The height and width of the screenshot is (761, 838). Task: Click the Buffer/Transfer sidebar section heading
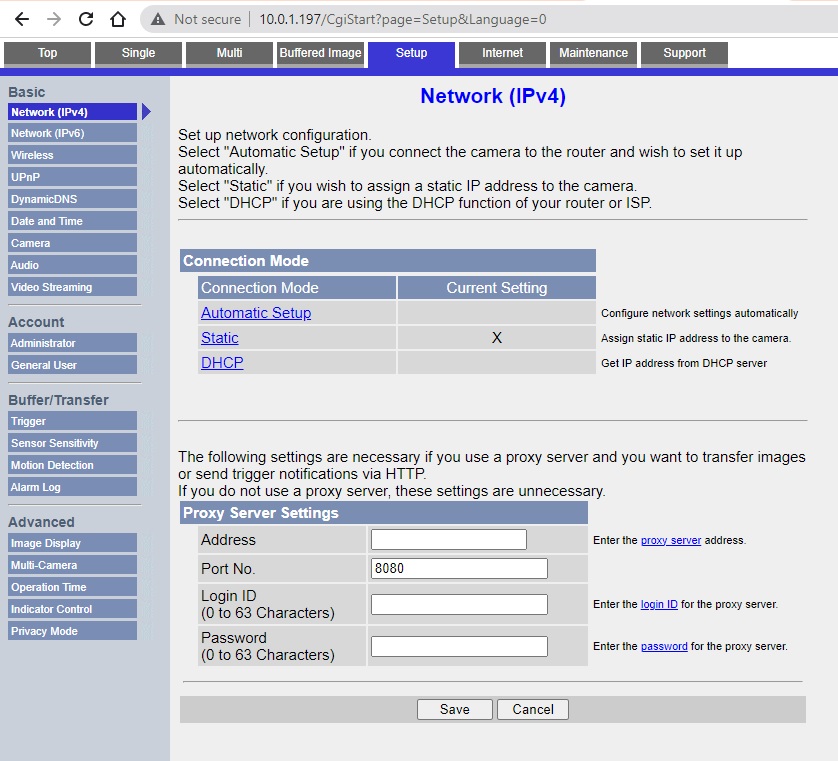(58, 400)
